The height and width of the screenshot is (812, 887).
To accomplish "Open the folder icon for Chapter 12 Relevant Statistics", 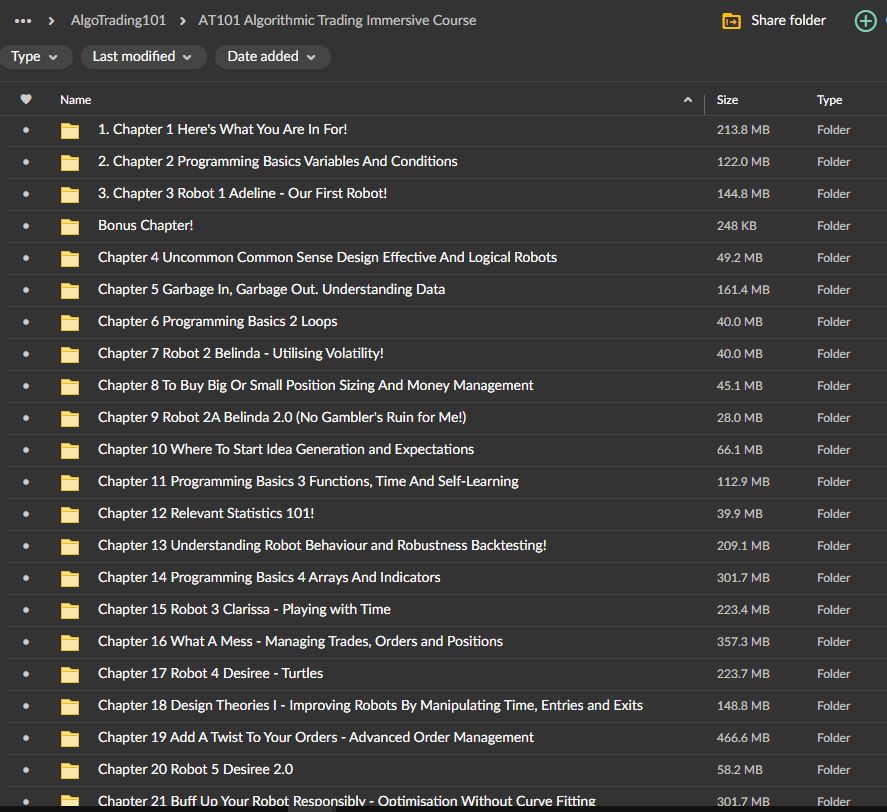I will point(69,513).
